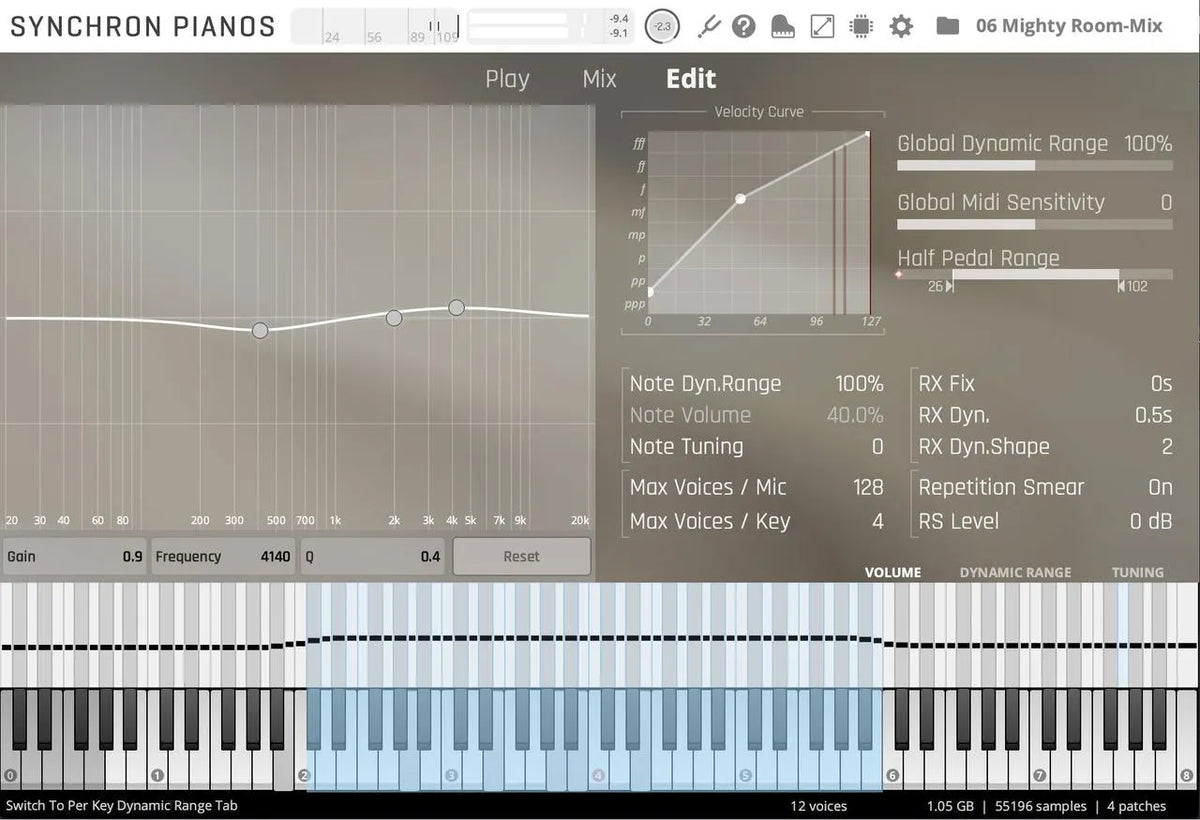The height and width of the screenshot is (820, 1200).
Task: Click the resize window arrows icon
Action: click(x=822, y=26)
